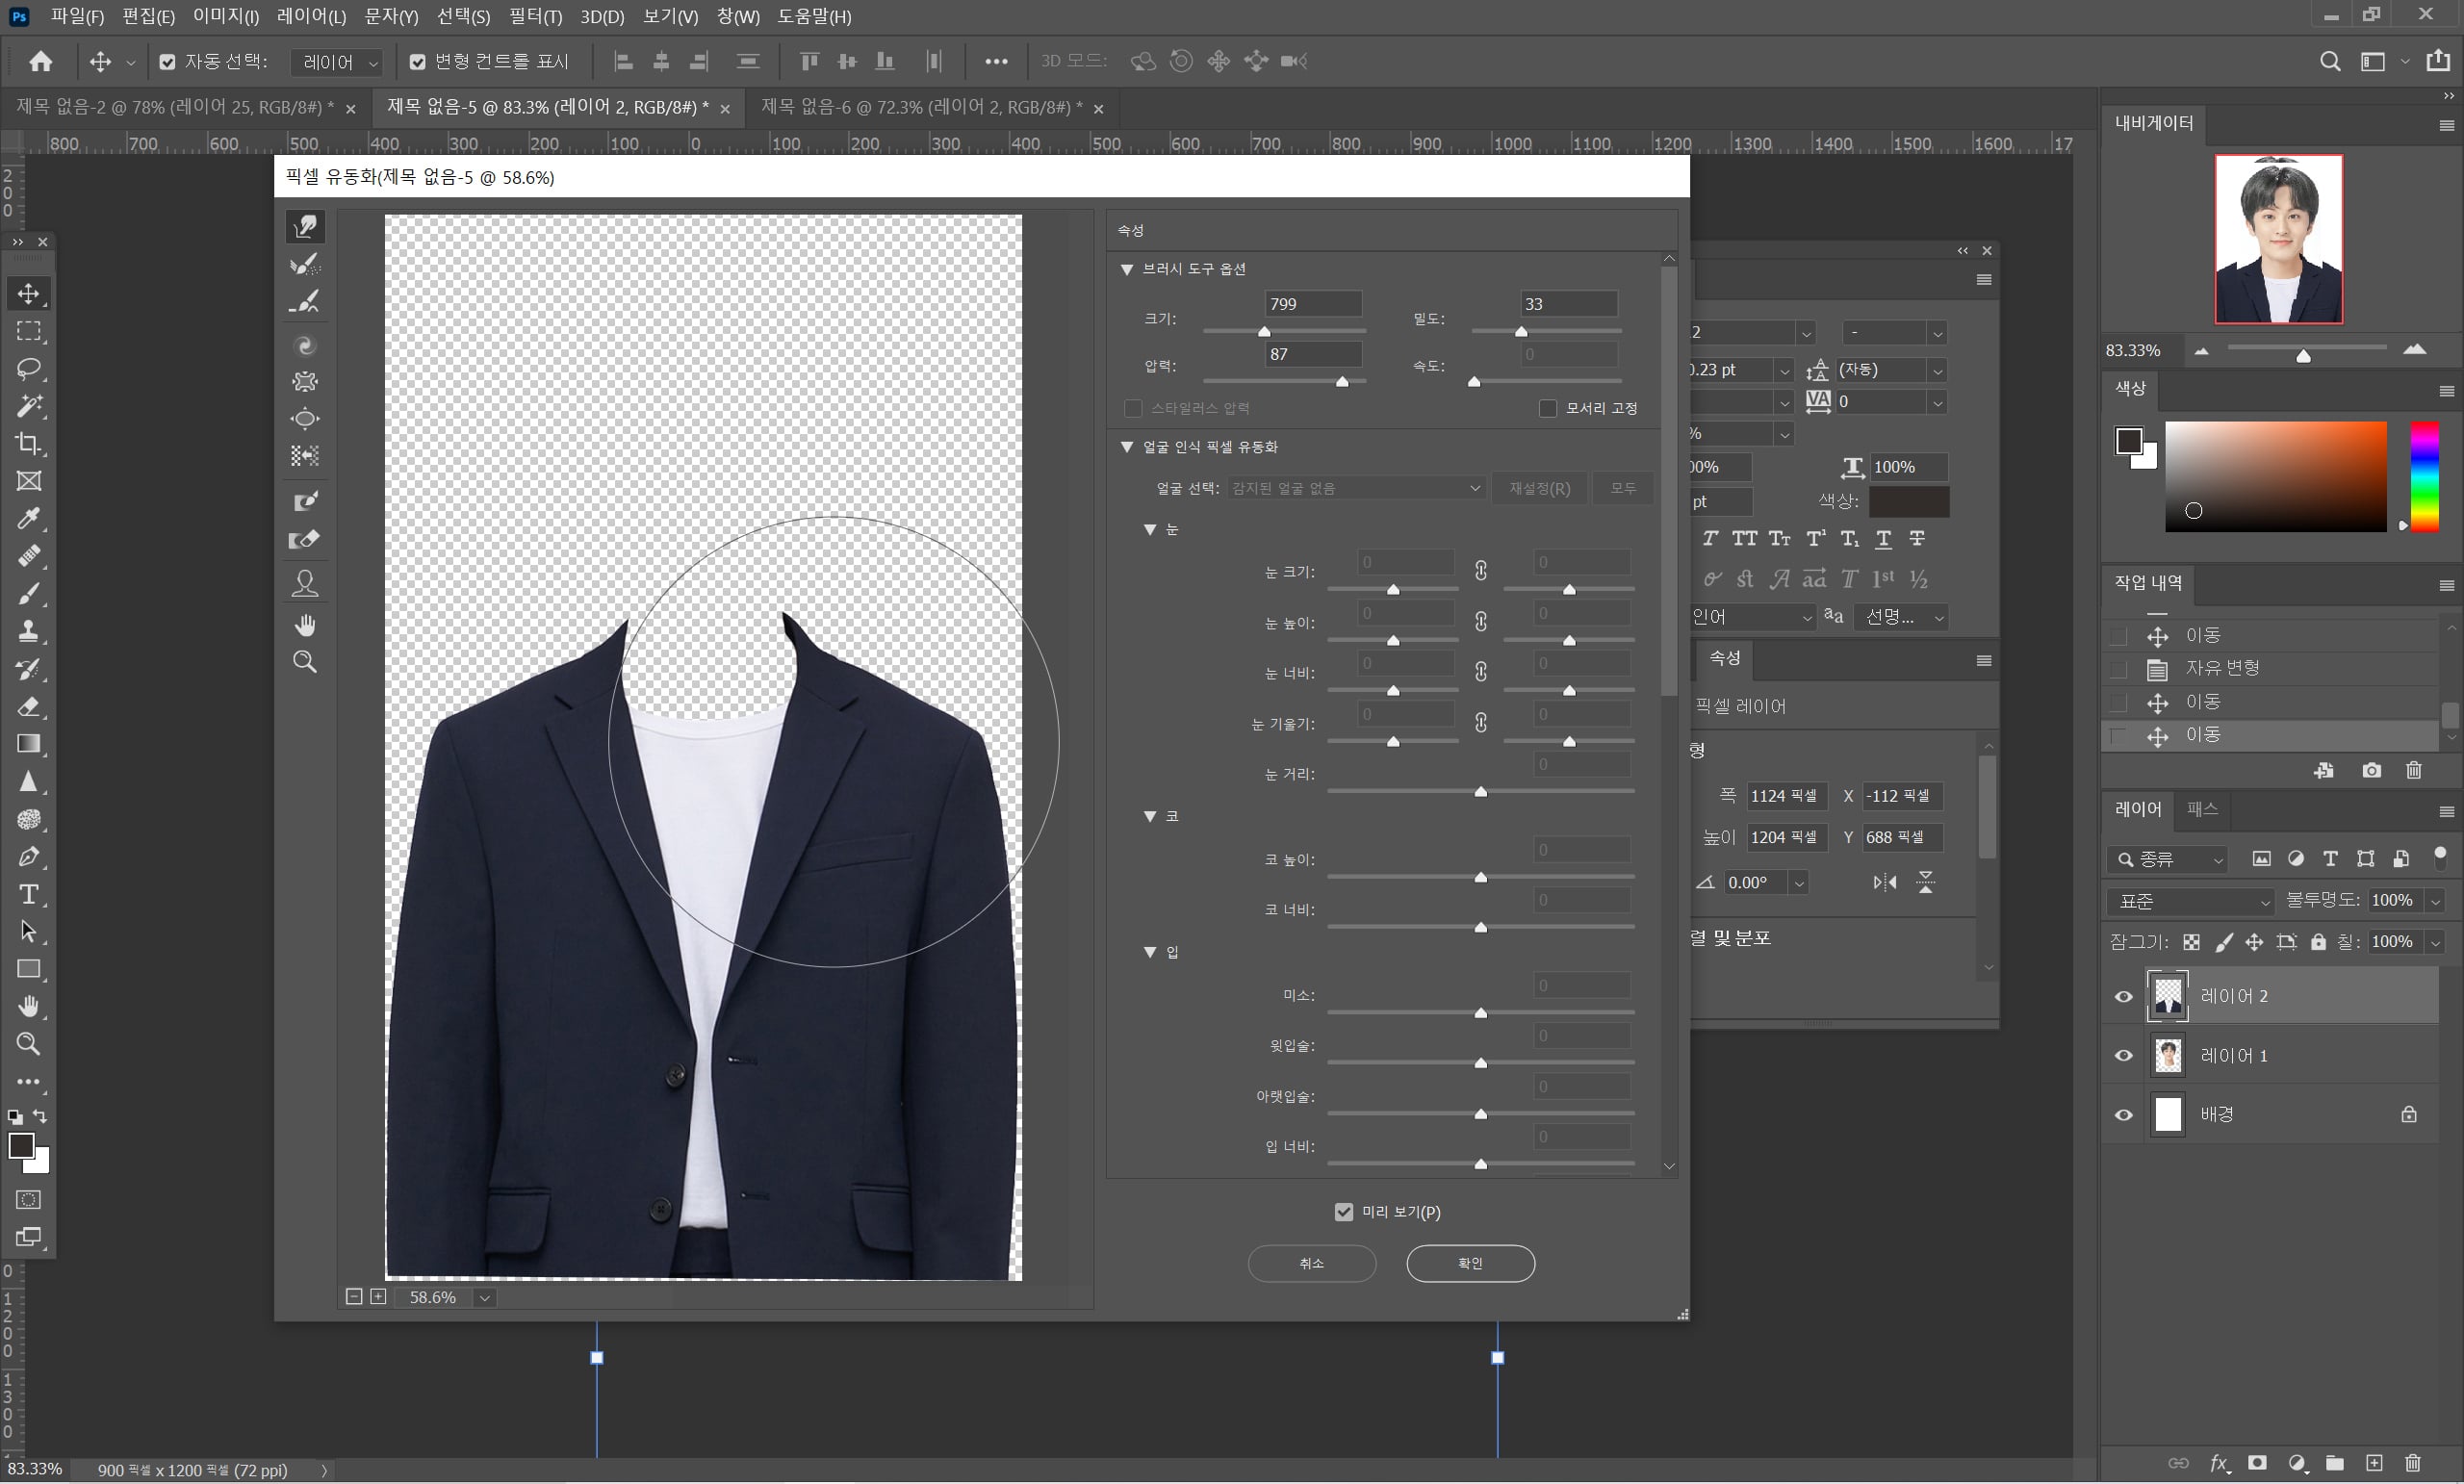Hide 레이어 2 with its eye icon

click(x=2124, y=996)
